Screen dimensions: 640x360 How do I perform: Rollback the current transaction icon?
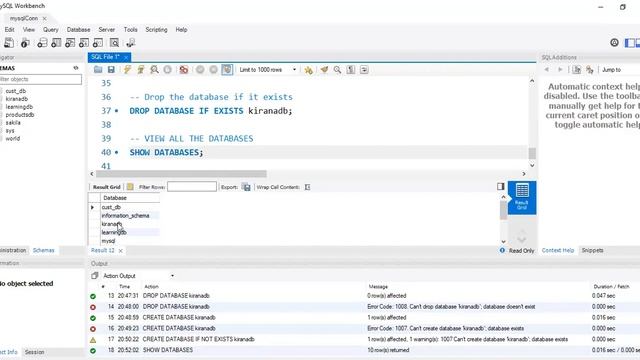pyautogui.click(x=213, y=70)
